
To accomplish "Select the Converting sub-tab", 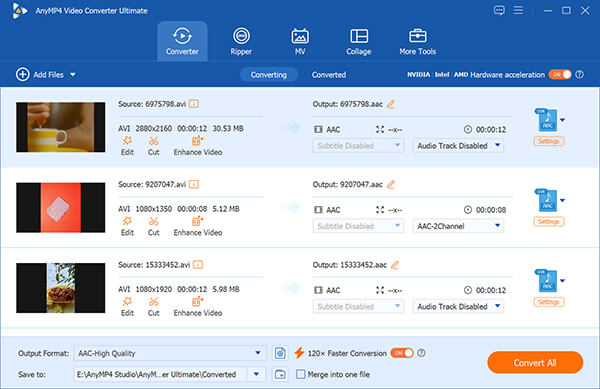I will tap(269, 75).
